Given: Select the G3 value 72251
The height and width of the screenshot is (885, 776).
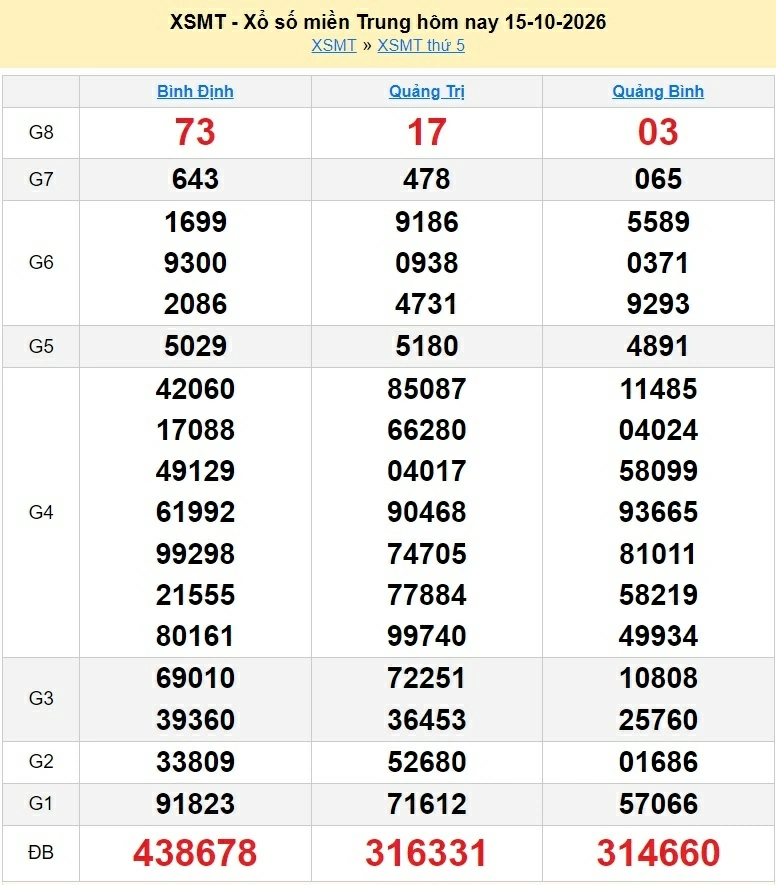Looking at the screenshot, I should (x=427, y=678).
